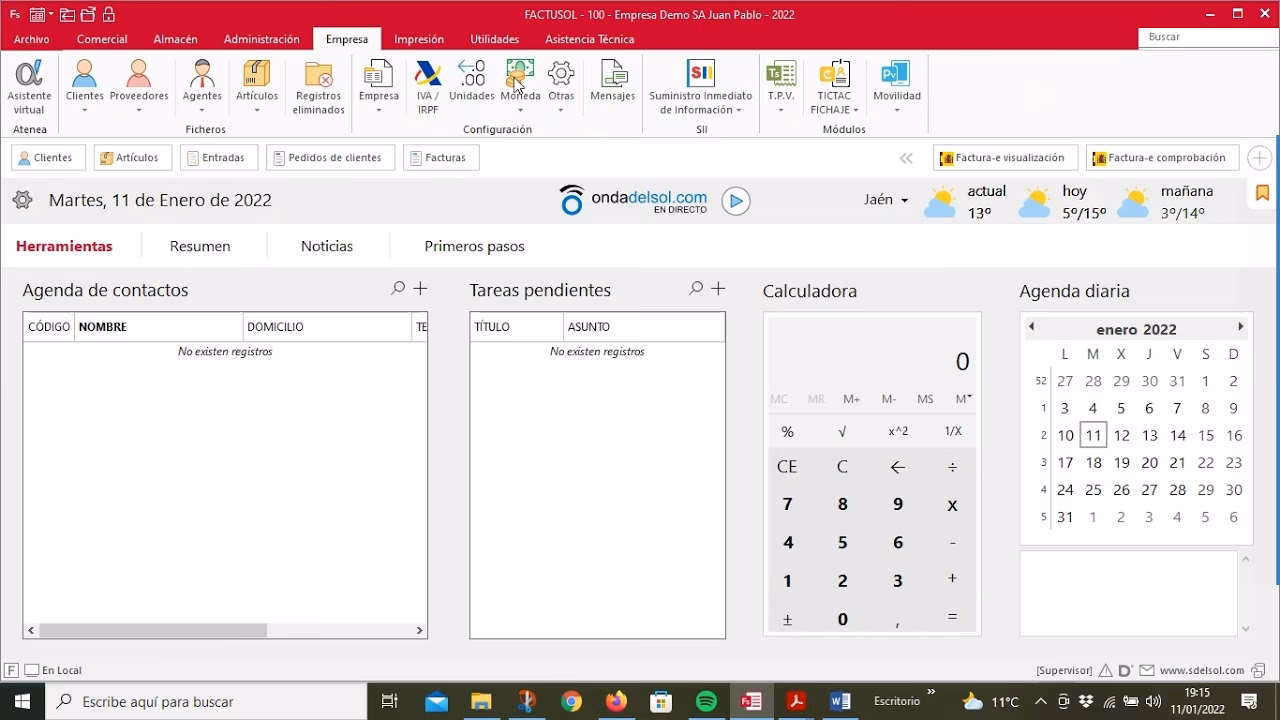Play the ondadelsol.com live radio

click(x=736, y=201)
